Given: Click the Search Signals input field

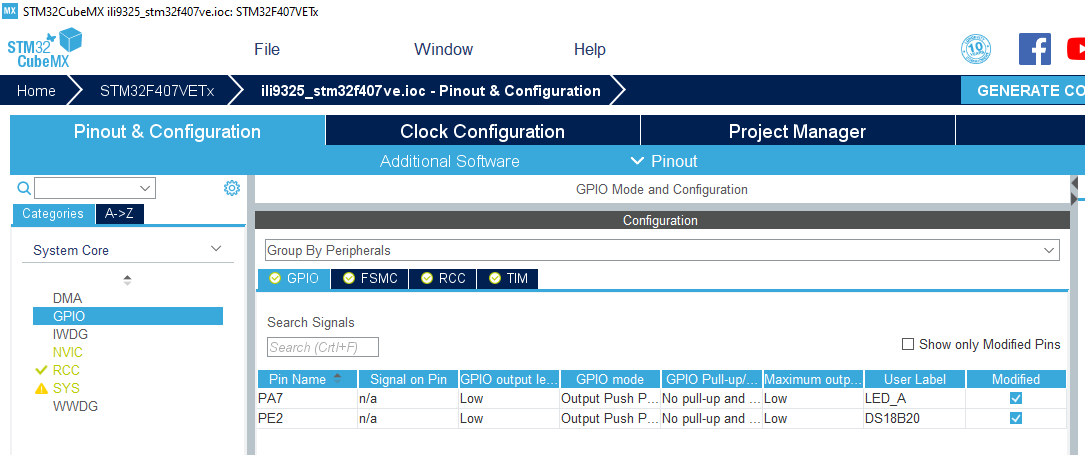Looking at the screenshot, I should [323, 347].
